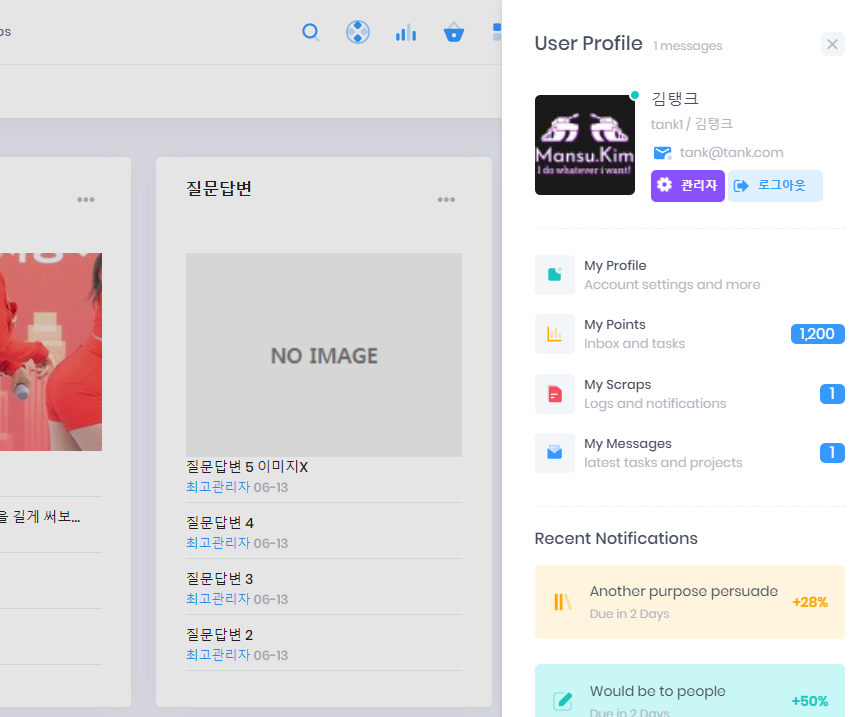Open three-dot menu on left gallery card

[x=86, y=200]
